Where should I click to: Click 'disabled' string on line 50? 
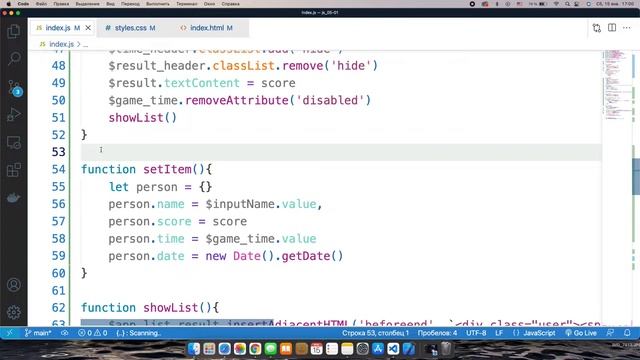tap(329, 100)
